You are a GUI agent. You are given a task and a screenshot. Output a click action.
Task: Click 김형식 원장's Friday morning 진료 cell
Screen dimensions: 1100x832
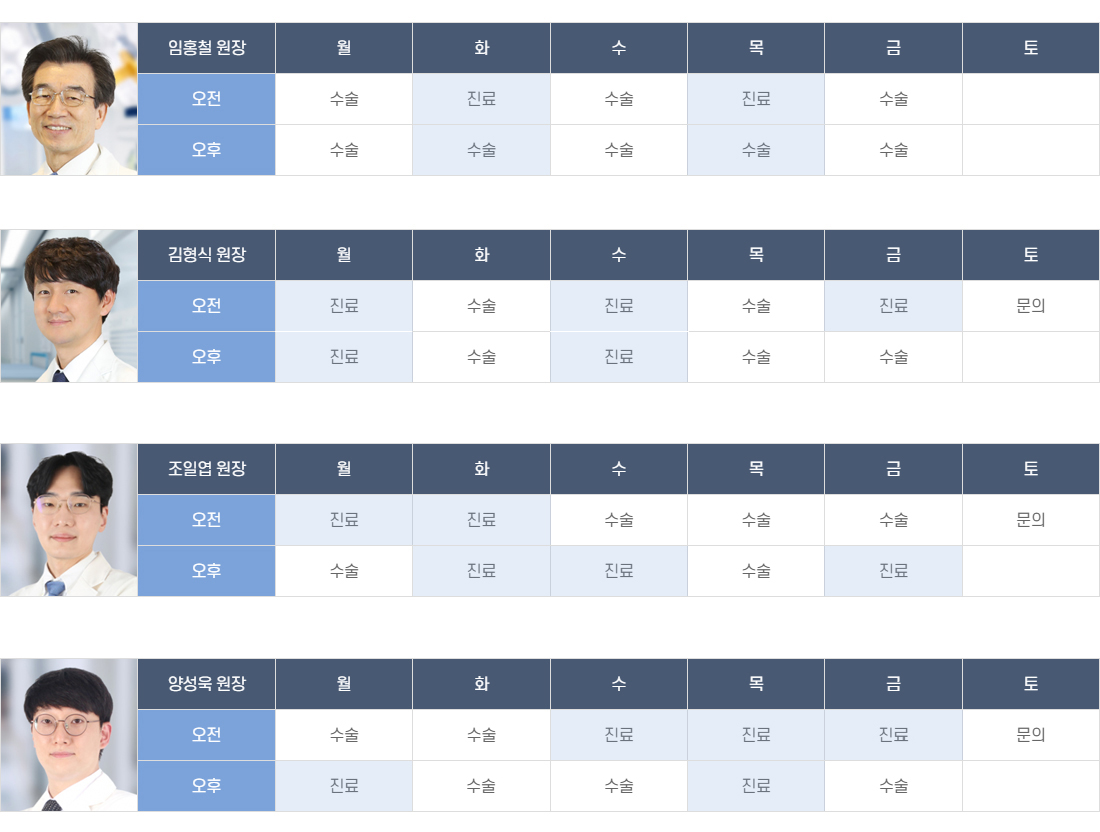click(x=893, y=306)
